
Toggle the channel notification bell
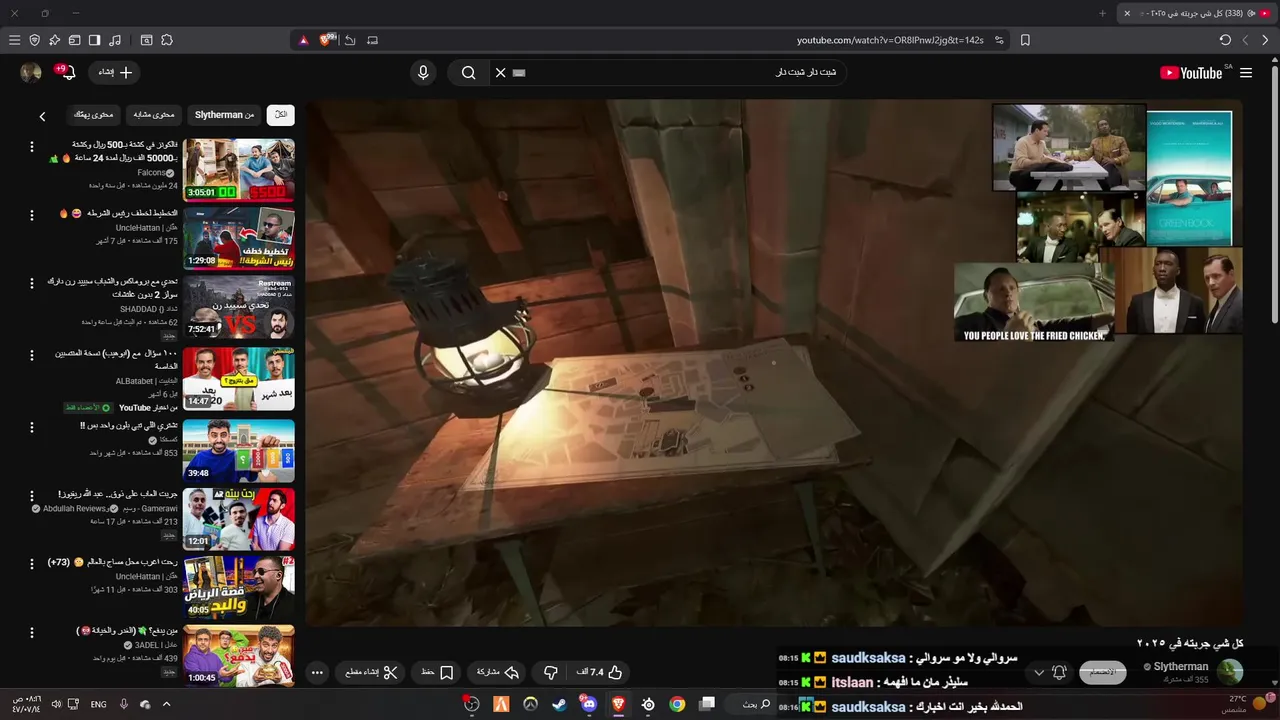pyautogui.click(x=1059, y=672)
